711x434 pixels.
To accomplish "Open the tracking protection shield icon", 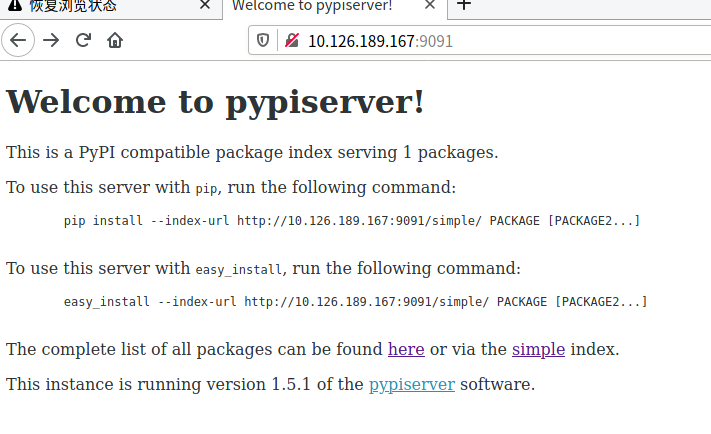I will click(x=263, y=40).
